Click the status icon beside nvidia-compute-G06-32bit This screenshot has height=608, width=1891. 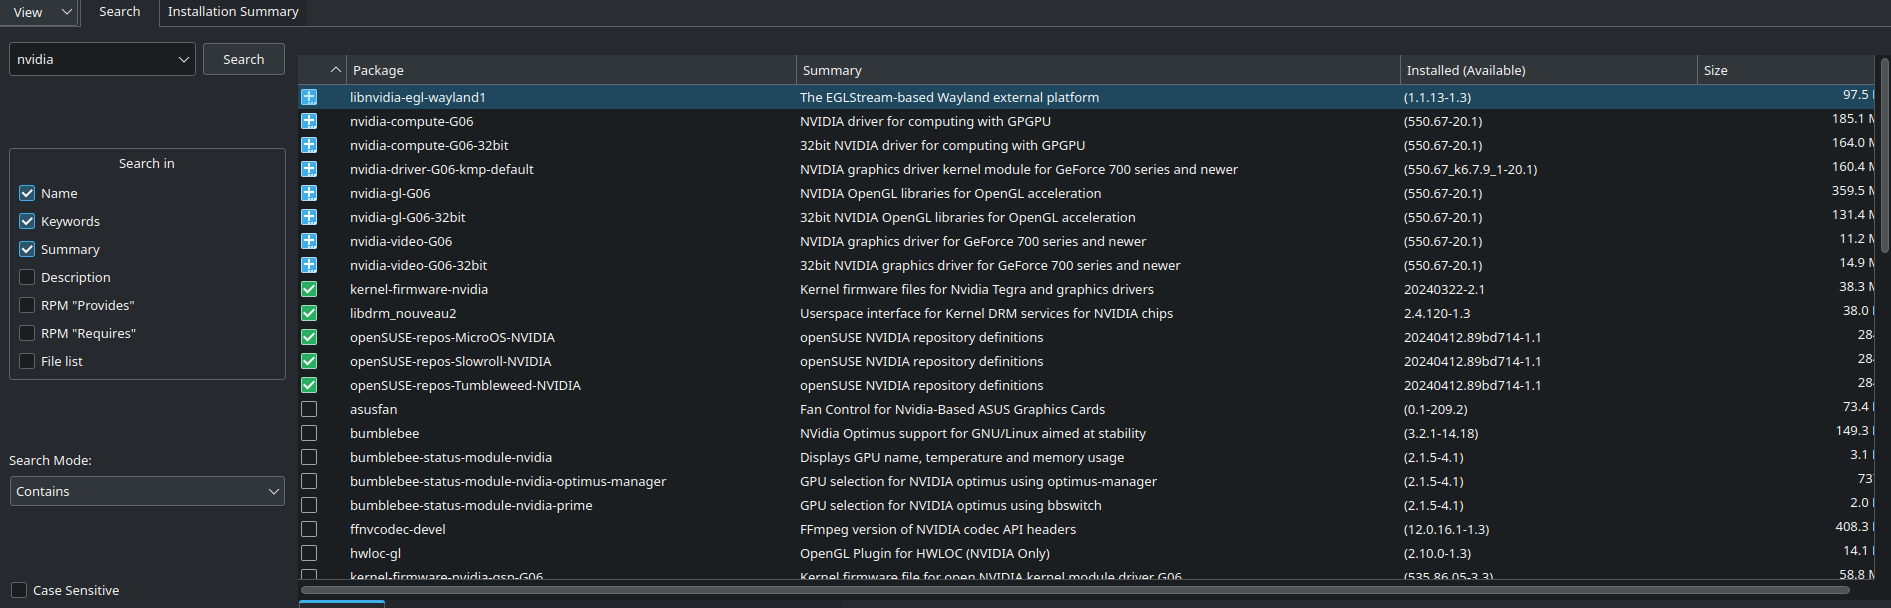tap(309, 145)
